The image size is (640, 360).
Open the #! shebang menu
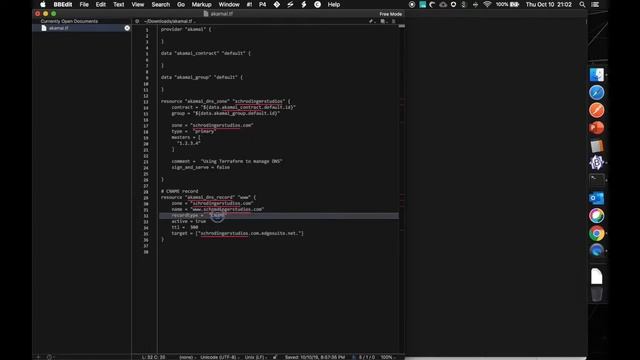point(249,4)
